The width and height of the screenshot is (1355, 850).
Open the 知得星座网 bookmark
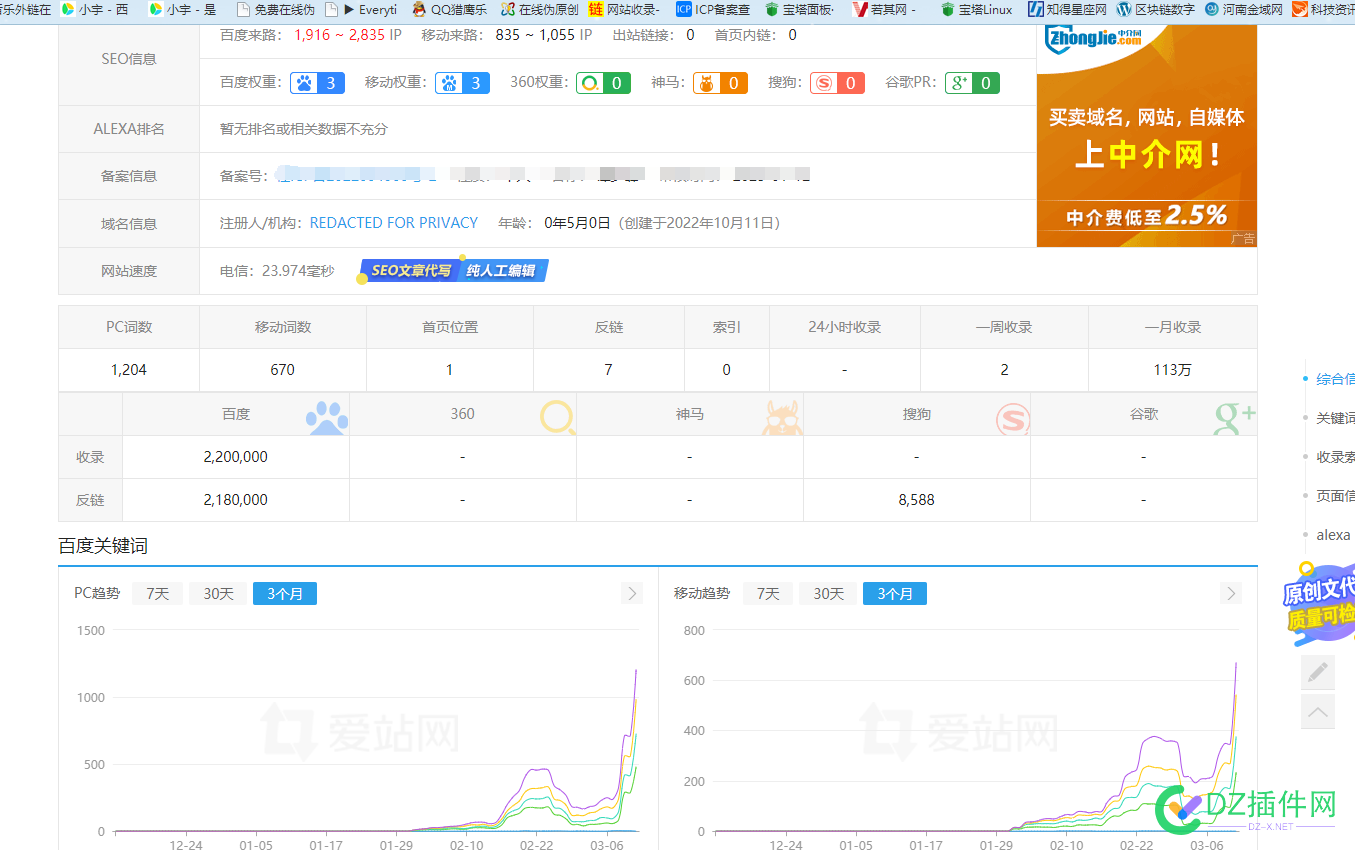(x=1068, y=9)
